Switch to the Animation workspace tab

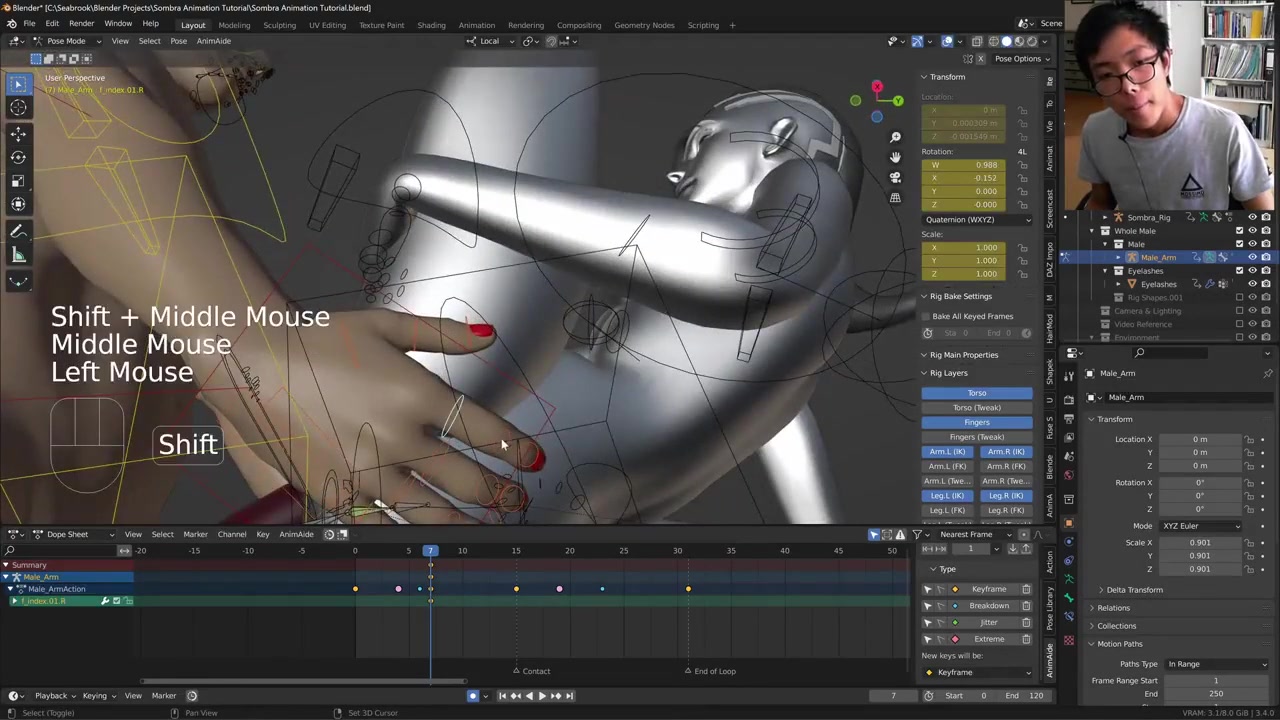coord(476,25)
